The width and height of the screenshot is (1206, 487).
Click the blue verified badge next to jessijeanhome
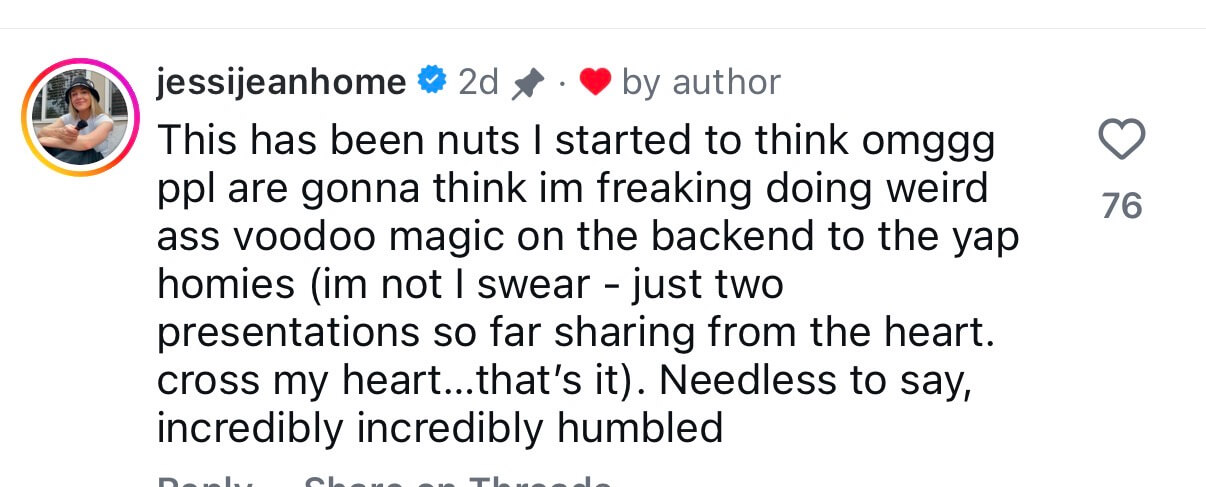click(x=431, y=82)
